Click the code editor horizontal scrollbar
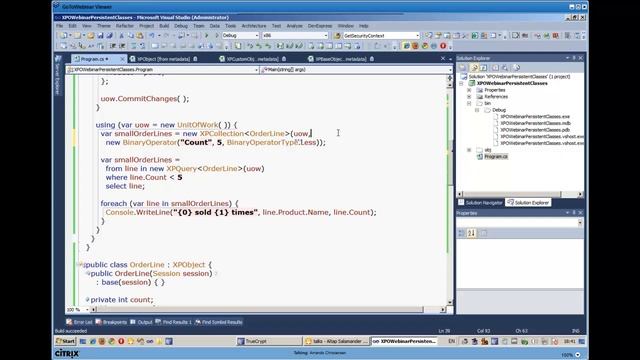The image size is (640, 360). (268, 310)
